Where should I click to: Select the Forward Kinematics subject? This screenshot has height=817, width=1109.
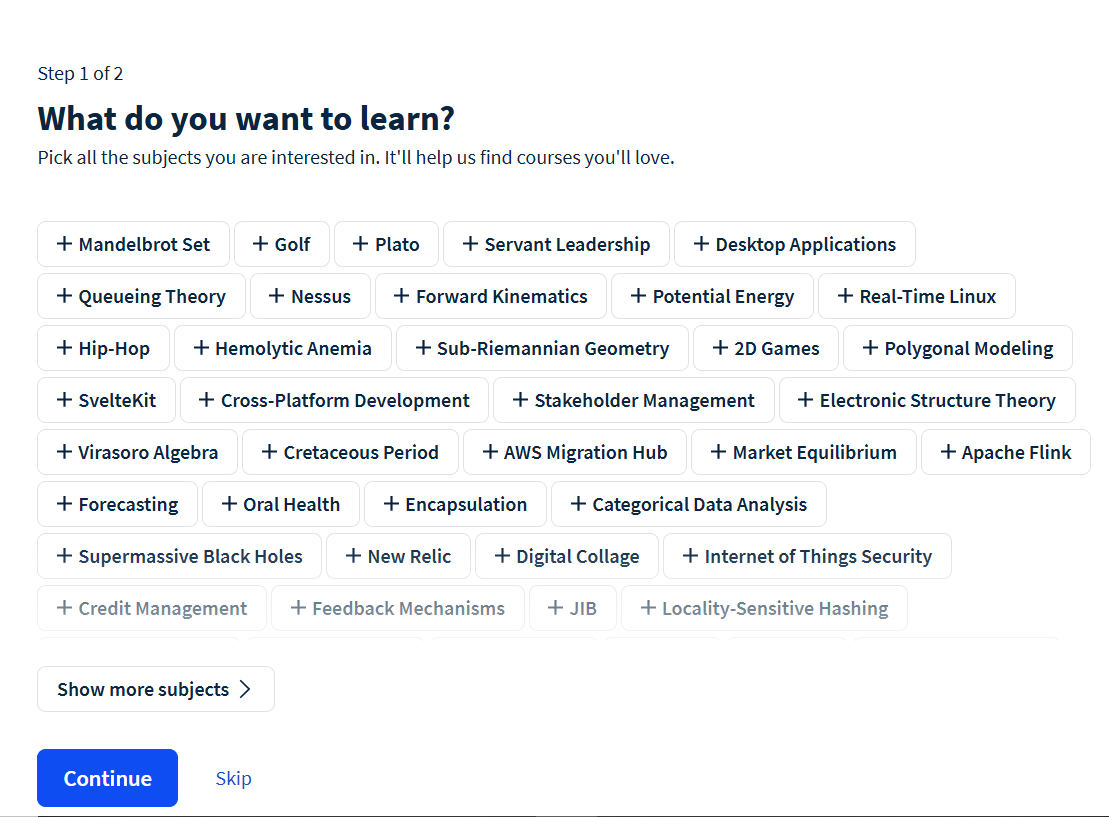490,296
